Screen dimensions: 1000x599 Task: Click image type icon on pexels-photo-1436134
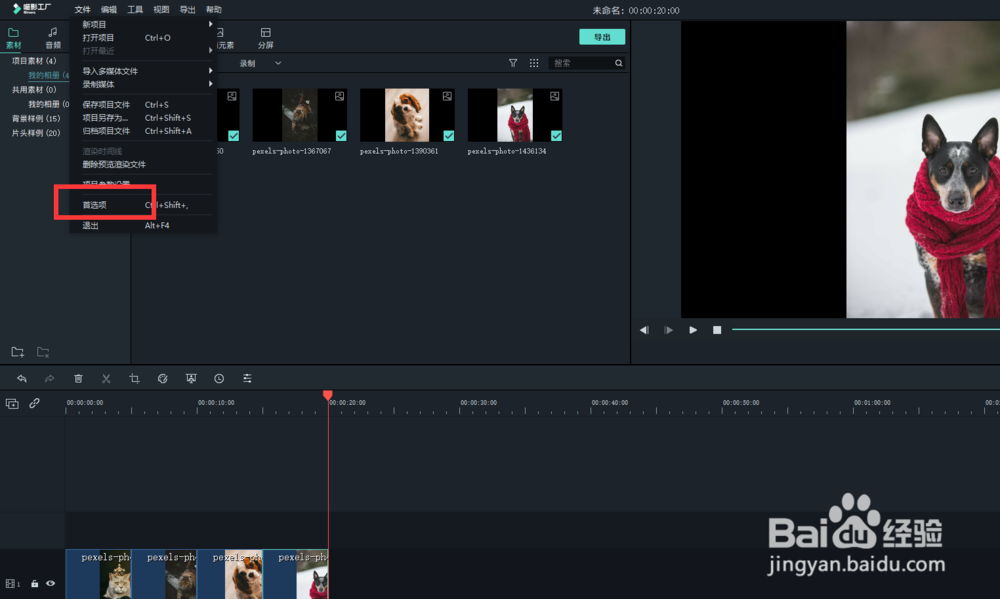[x=555, y=96]
